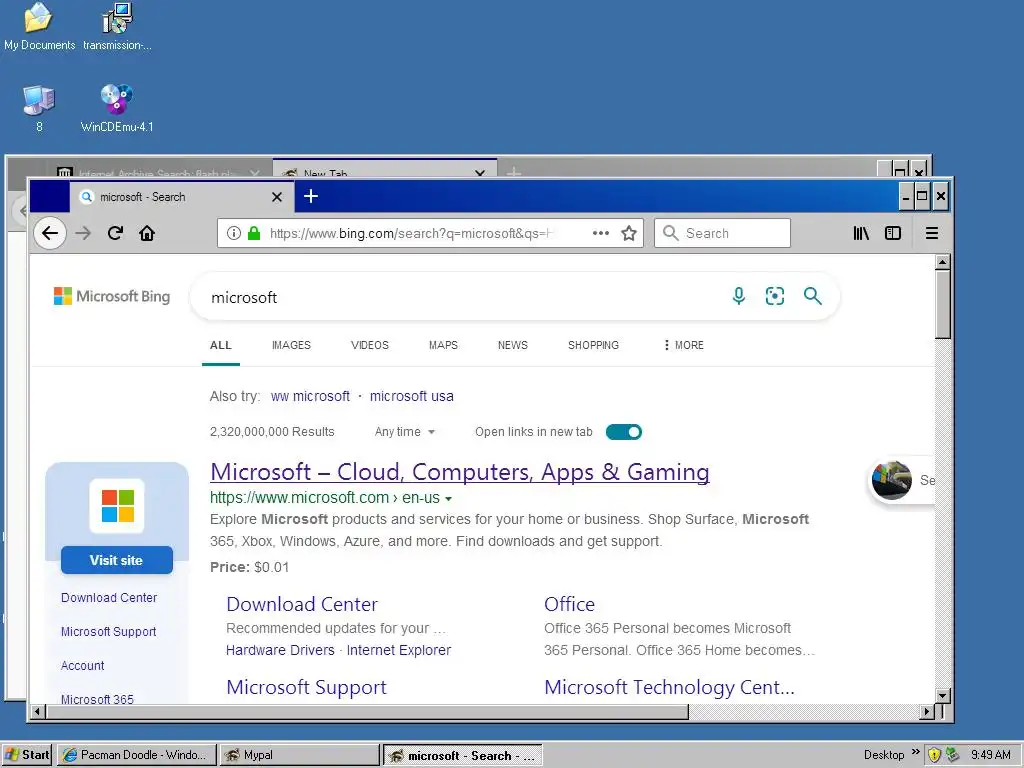The height and width of the screenshot is (768, 1024).
Task: Open the Any time filter dropdown
Action: point(405,432)
